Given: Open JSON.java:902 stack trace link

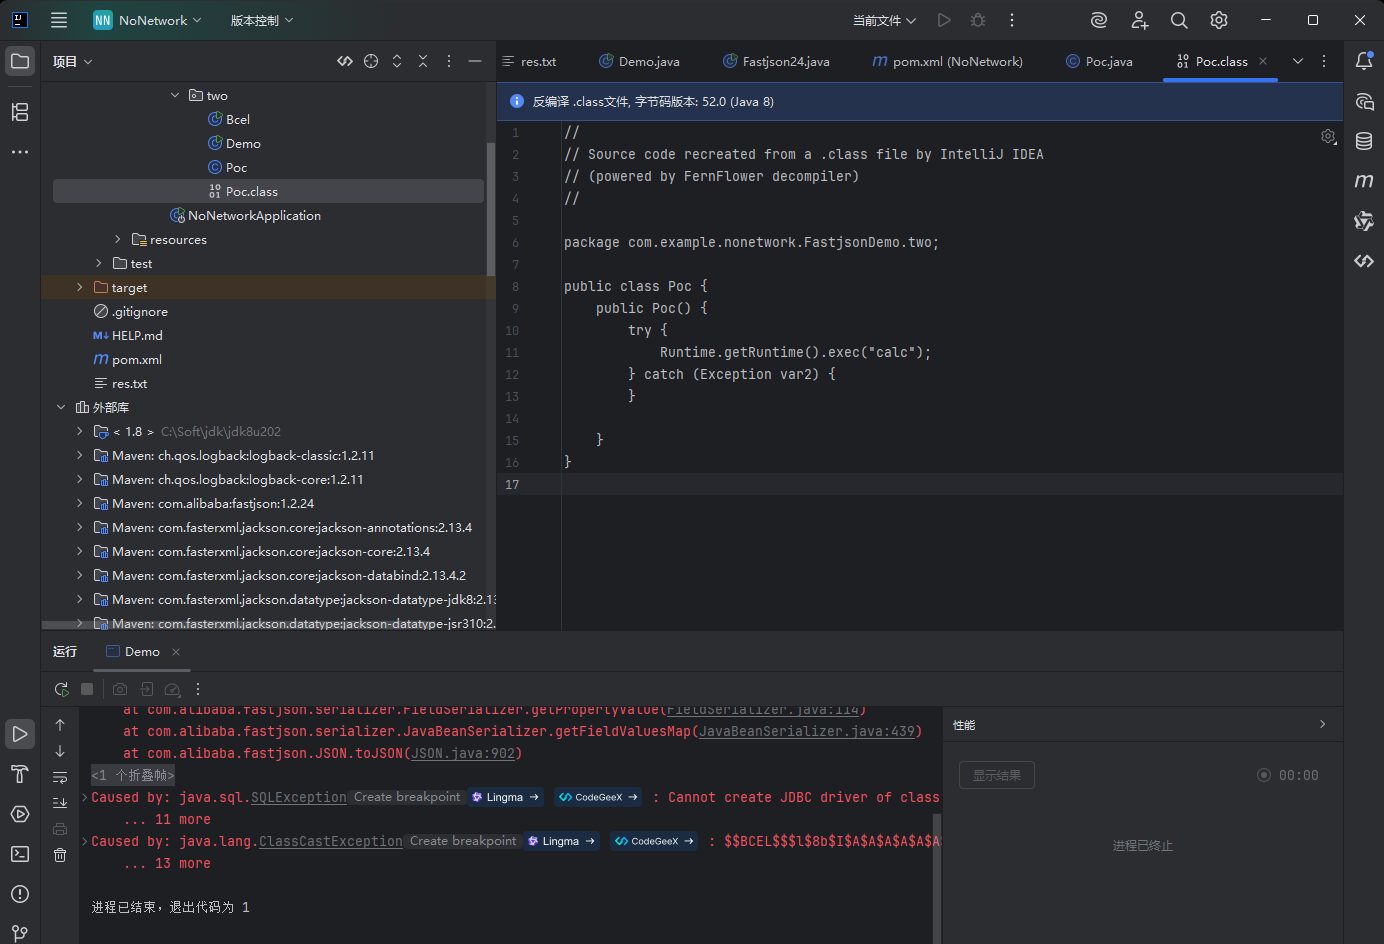Looking at the screenshot, I should 462,753.
